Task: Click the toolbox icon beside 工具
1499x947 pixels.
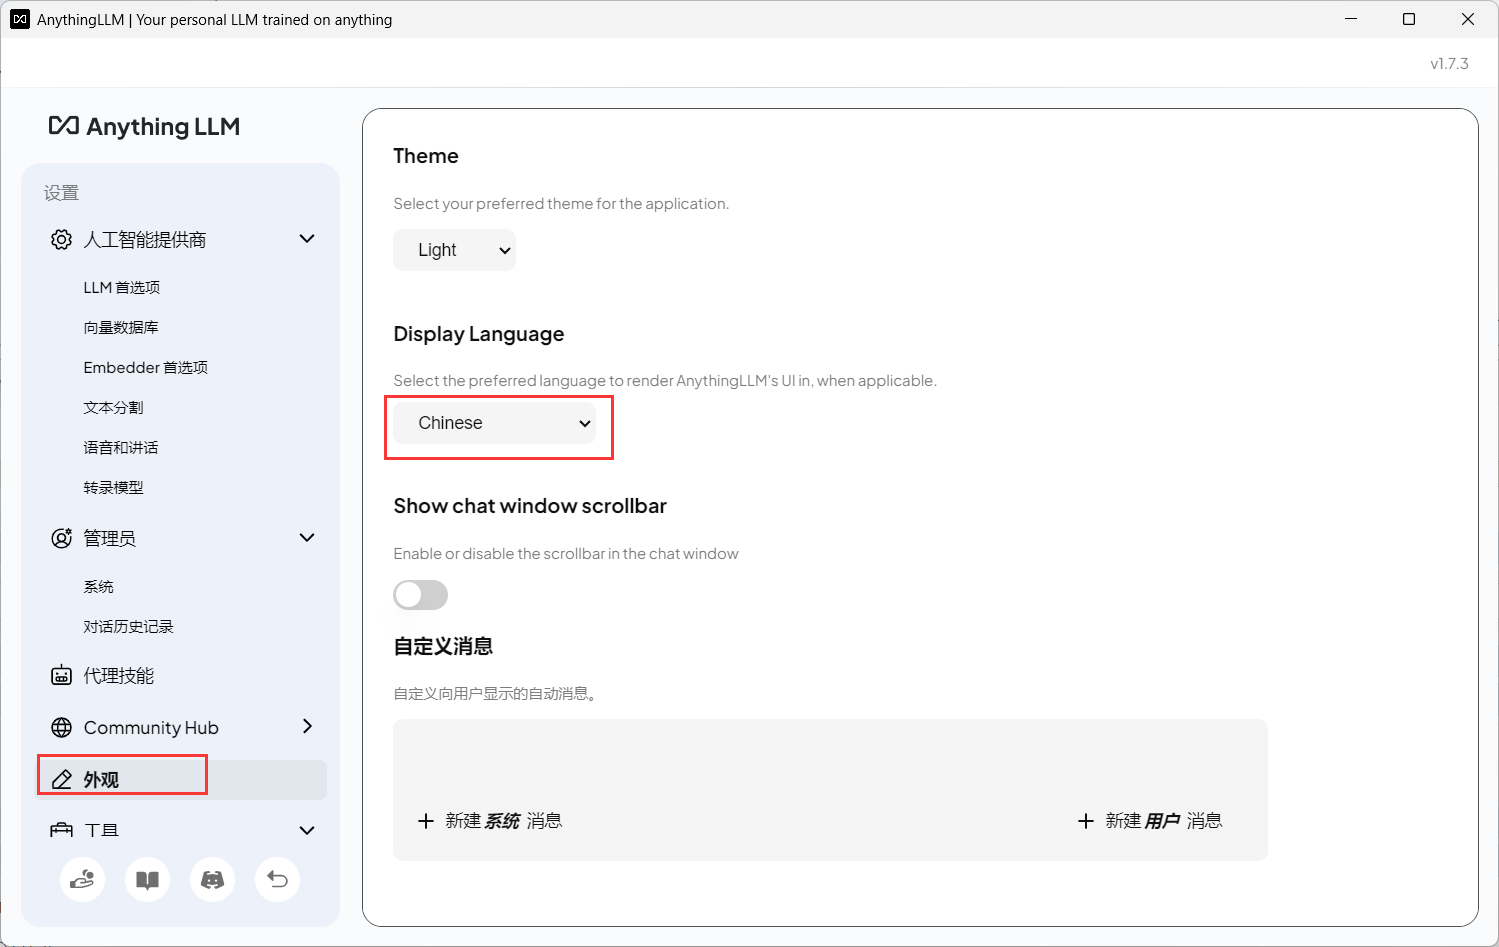Action: click(x=61, y=830)
